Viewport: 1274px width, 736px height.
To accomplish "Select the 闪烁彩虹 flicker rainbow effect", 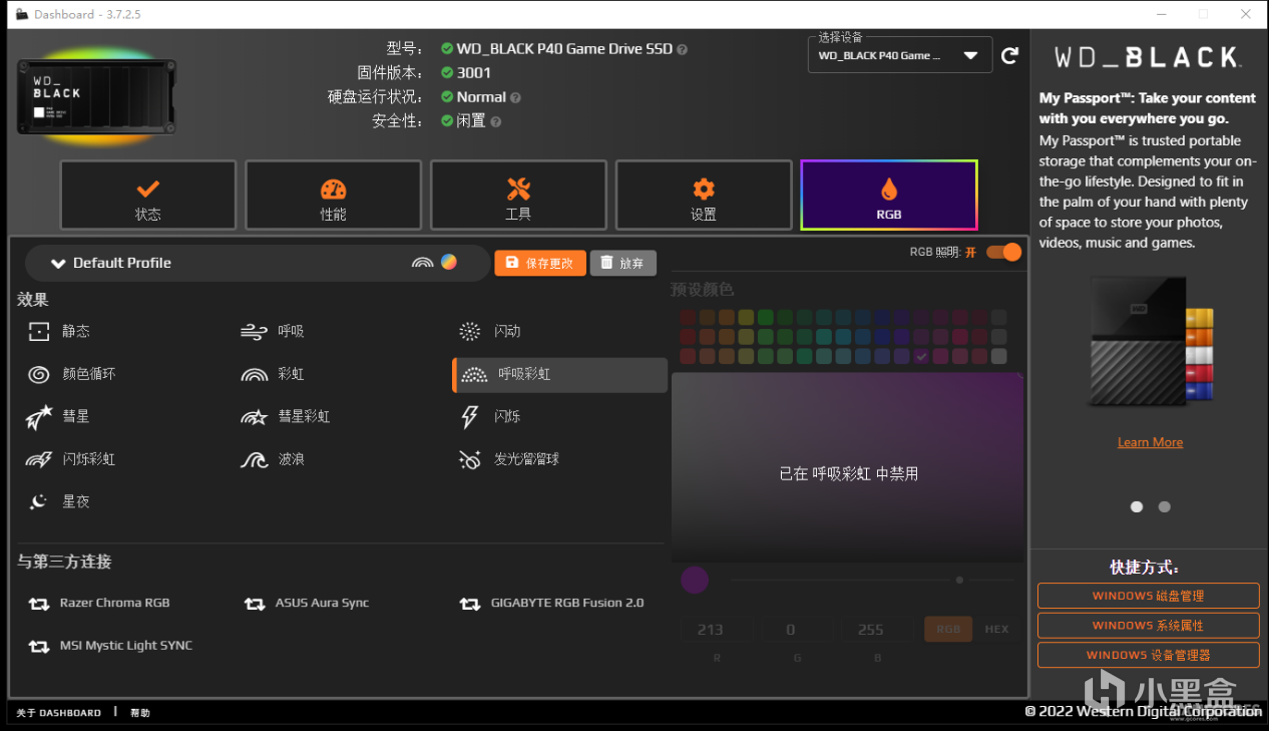I will [x=70, y=460].
